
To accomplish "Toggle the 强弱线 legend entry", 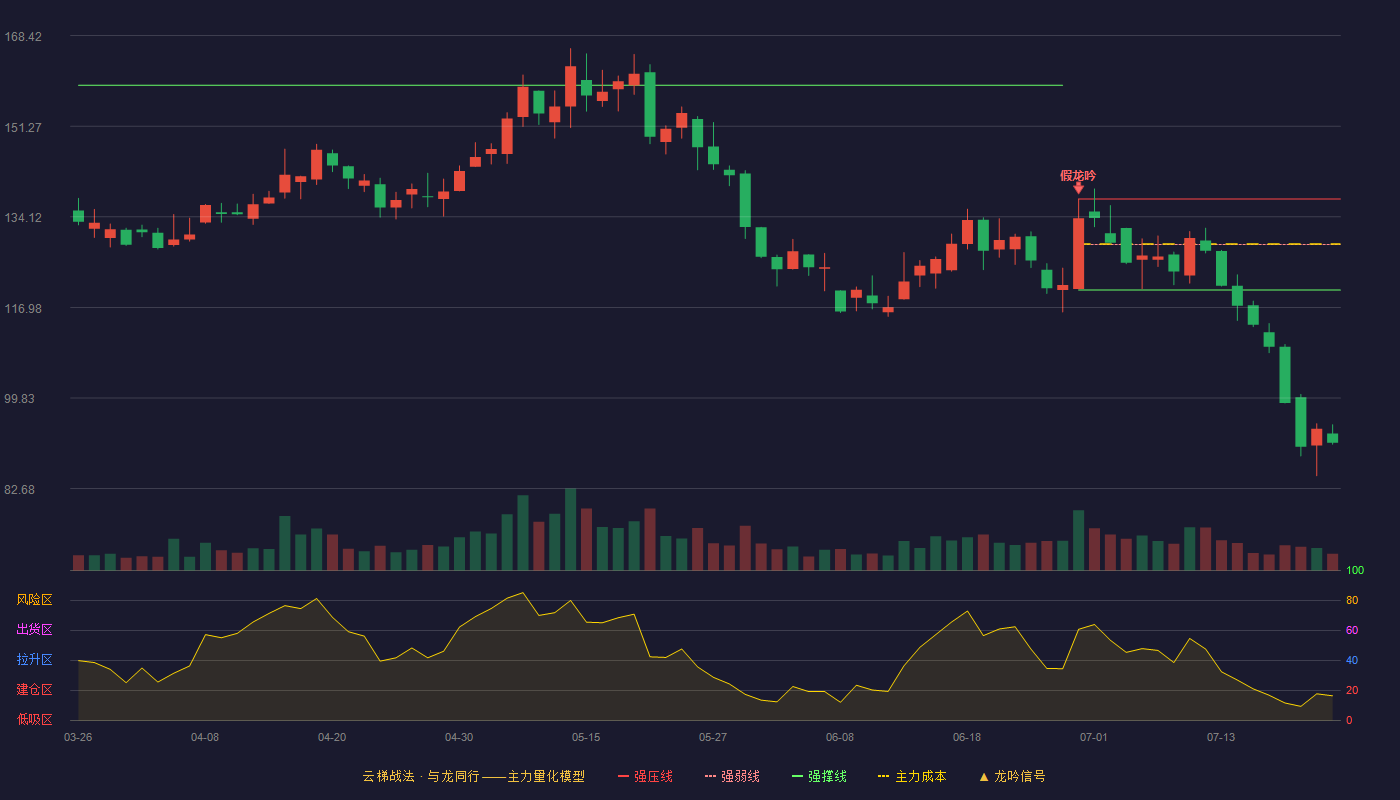I will click(732, 776).
